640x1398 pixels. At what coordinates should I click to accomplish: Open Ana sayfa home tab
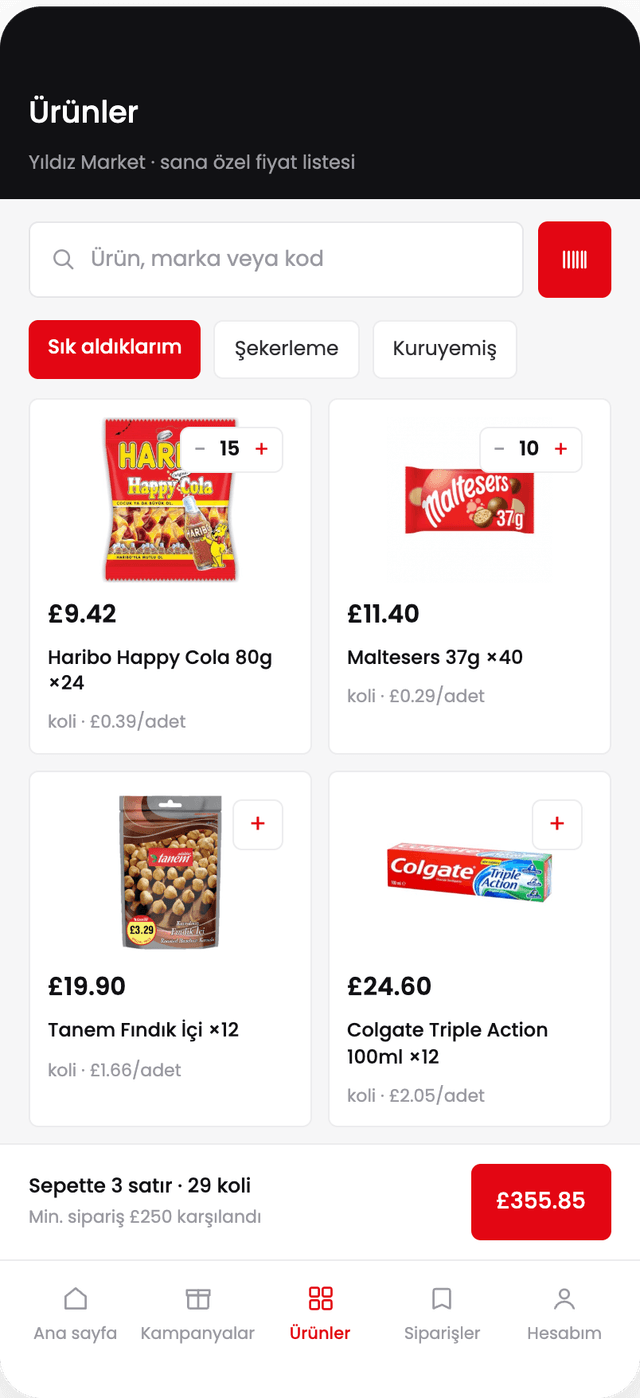coord(75,1314)
